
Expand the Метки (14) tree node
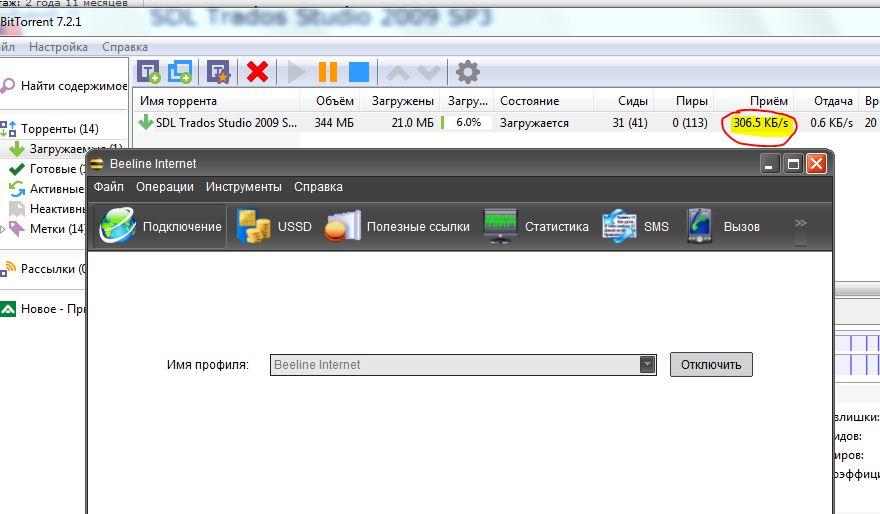pos(3,229)
